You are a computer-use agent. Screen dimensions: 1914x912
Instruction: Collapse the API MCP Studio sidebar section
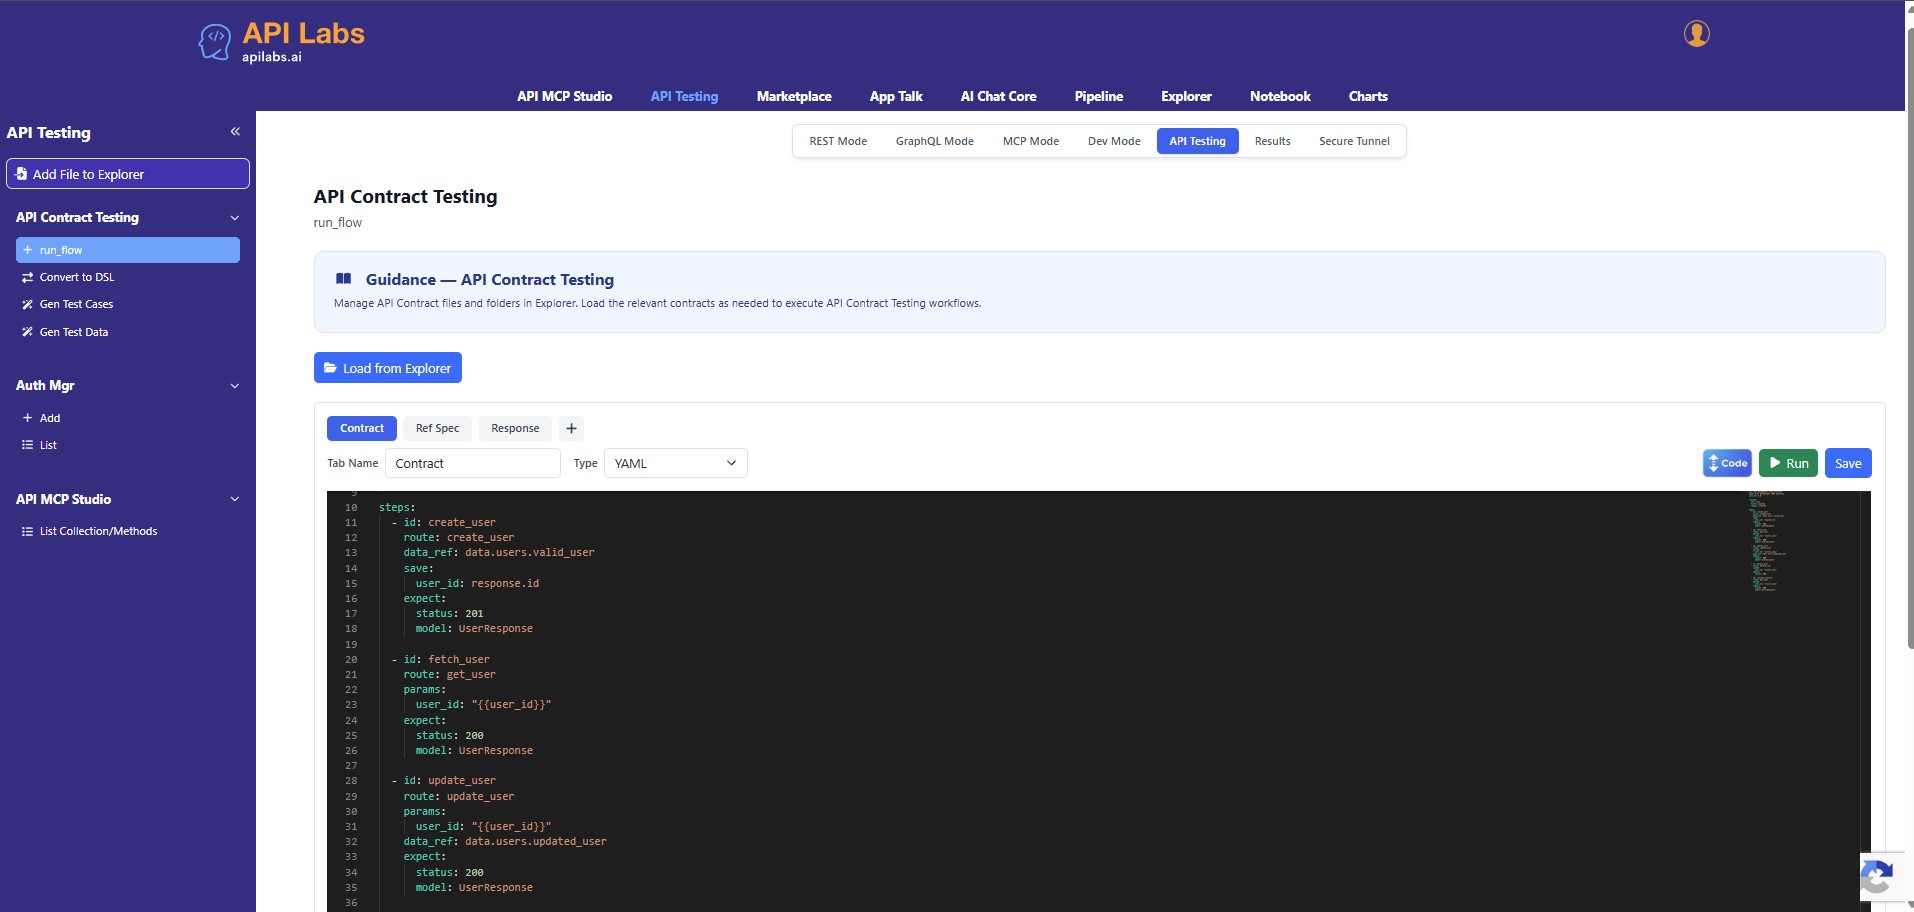point(235,499)
